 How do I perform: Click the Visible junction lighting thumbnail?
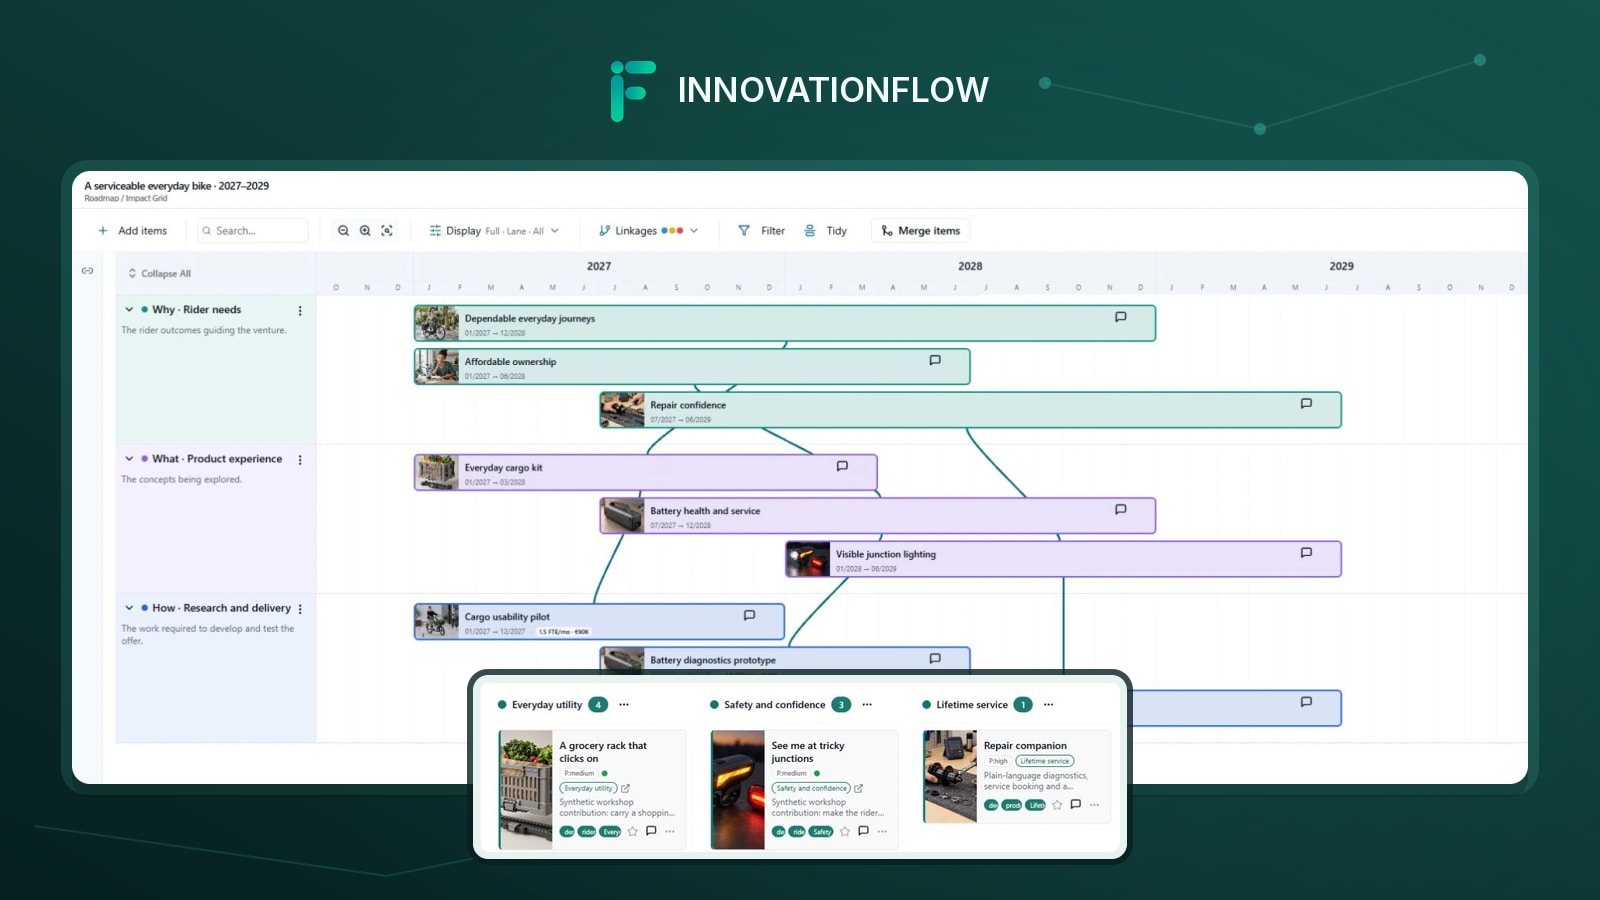[808, 559]
